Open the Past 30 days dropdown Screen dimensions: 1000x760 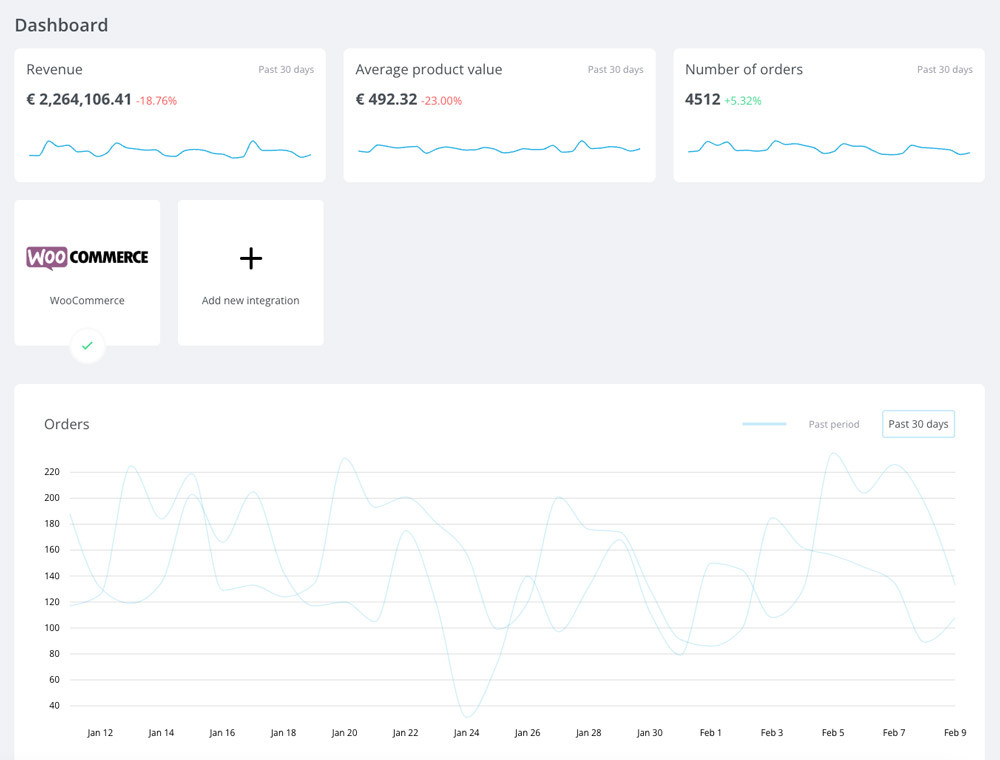click(918, 424)
